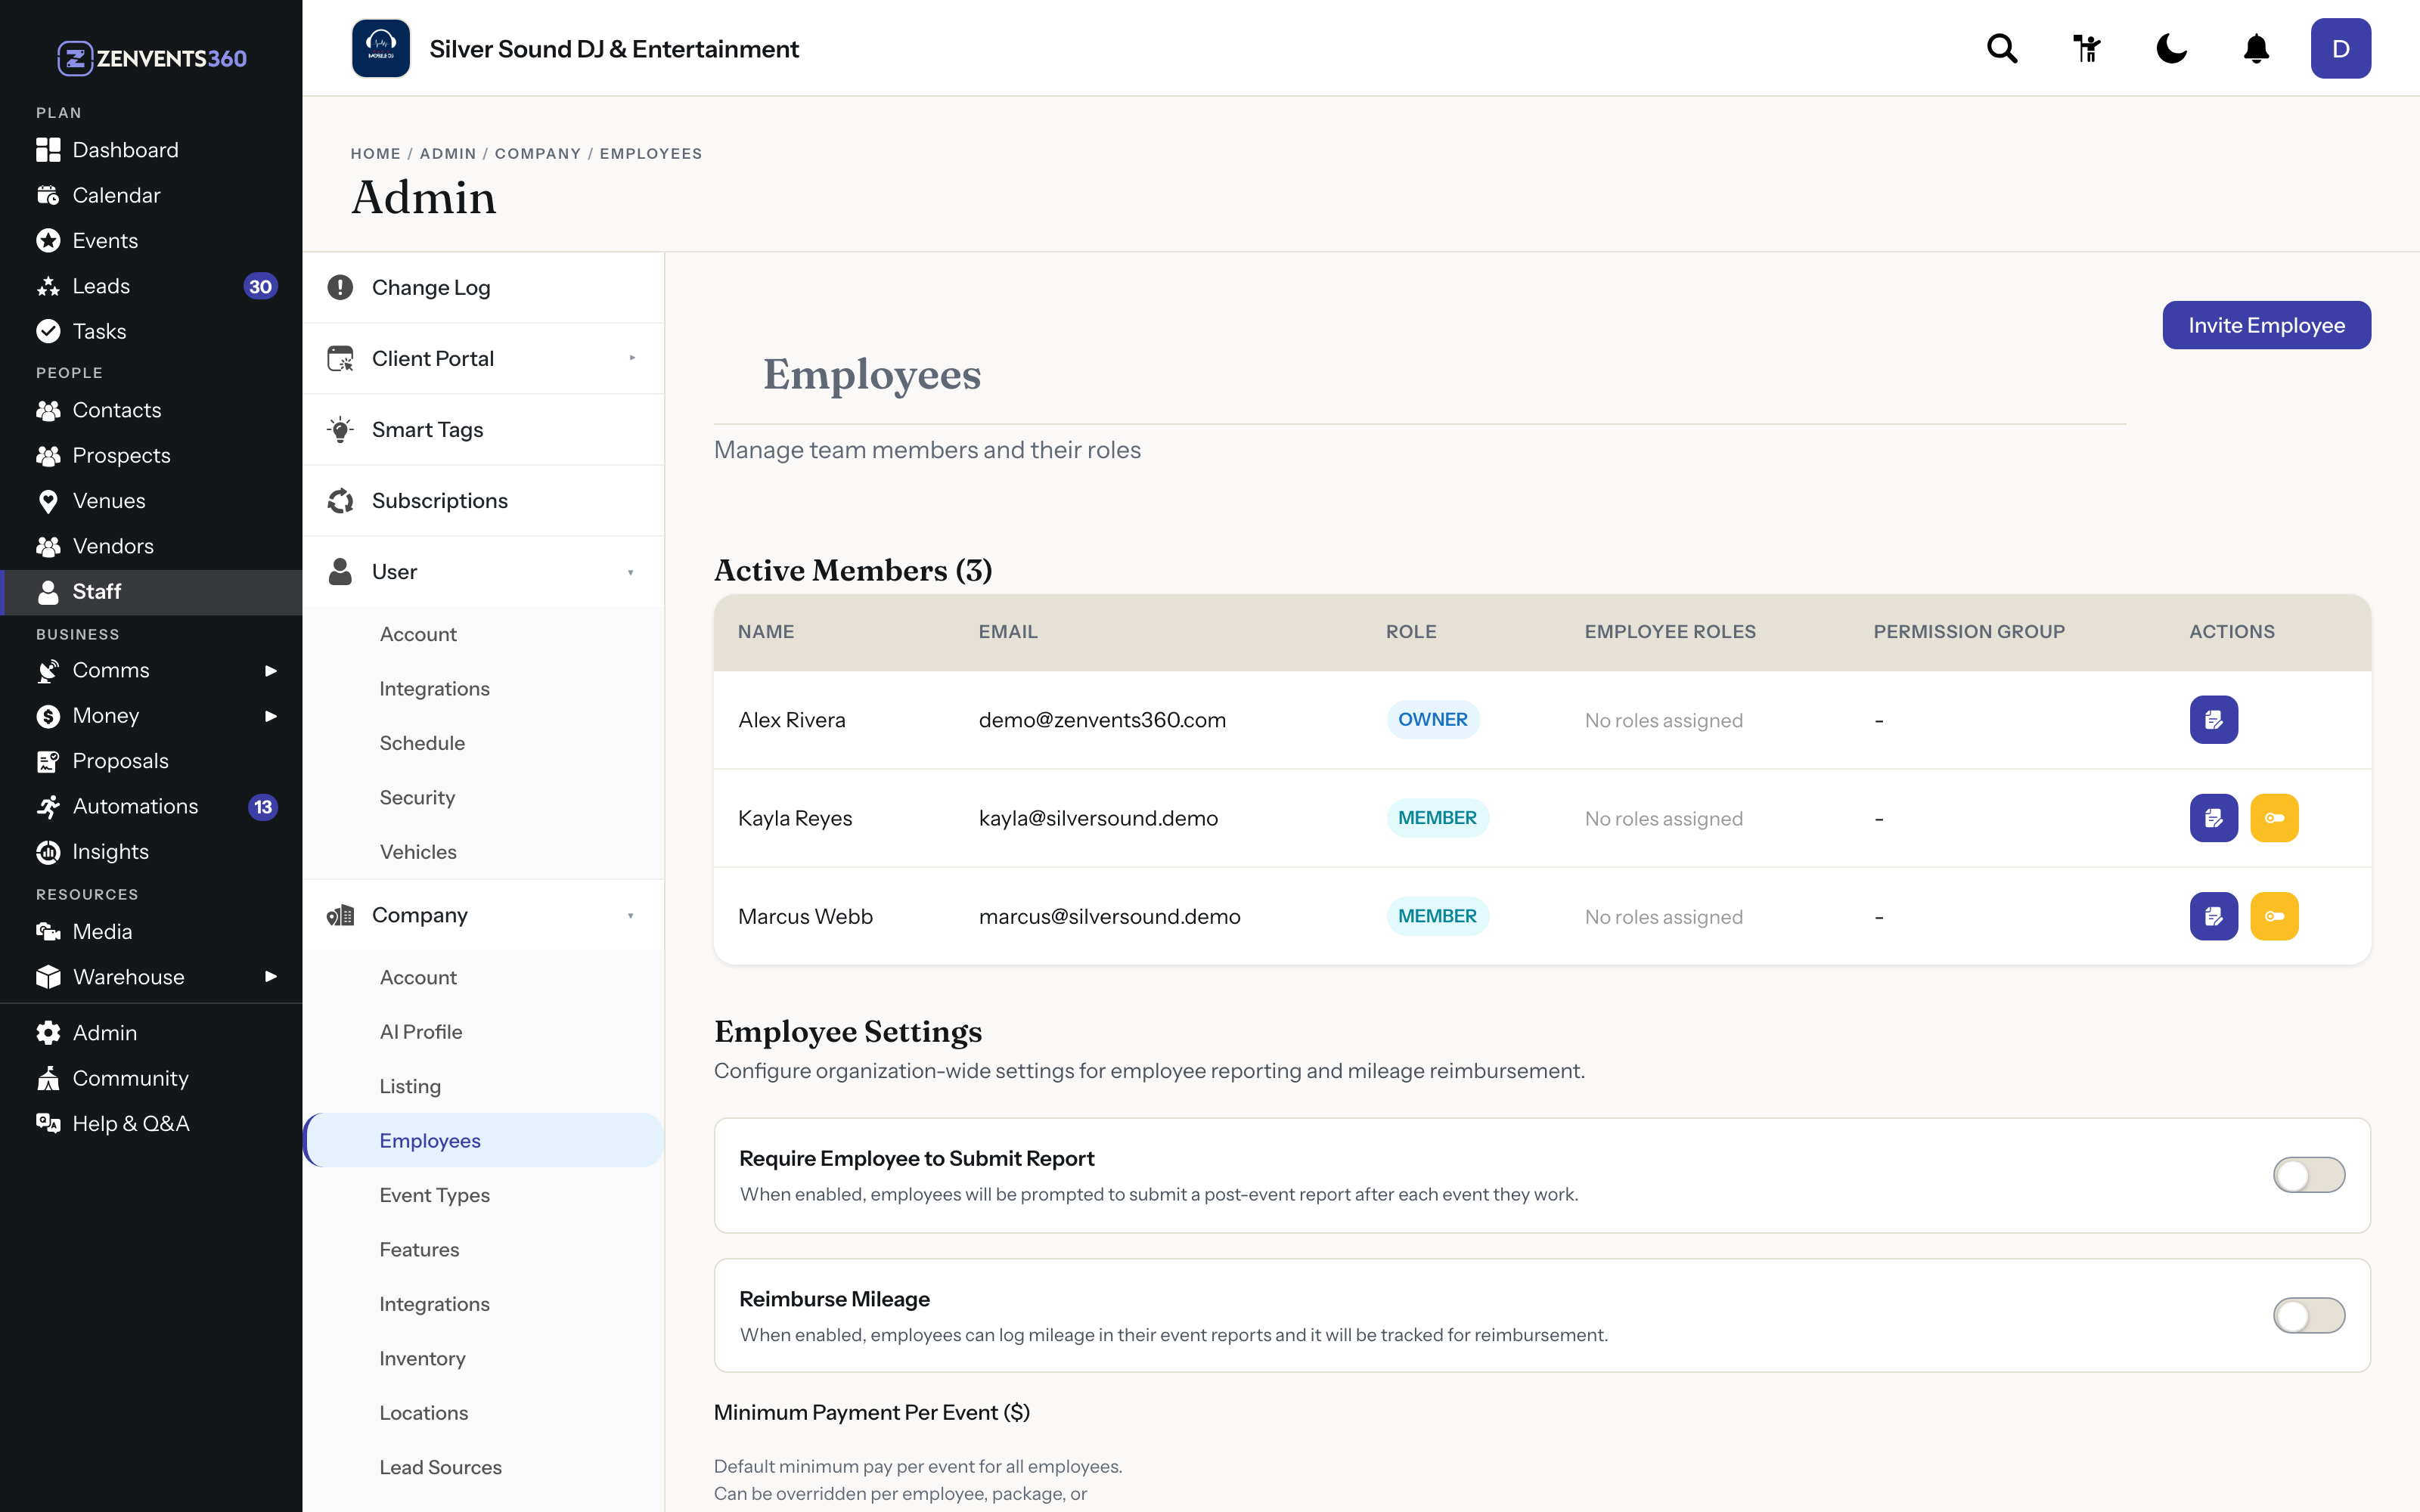This screenshot has width=2420, height=1512.
Task: Open Insights from sidebar
Action: (x=151, y=852)
